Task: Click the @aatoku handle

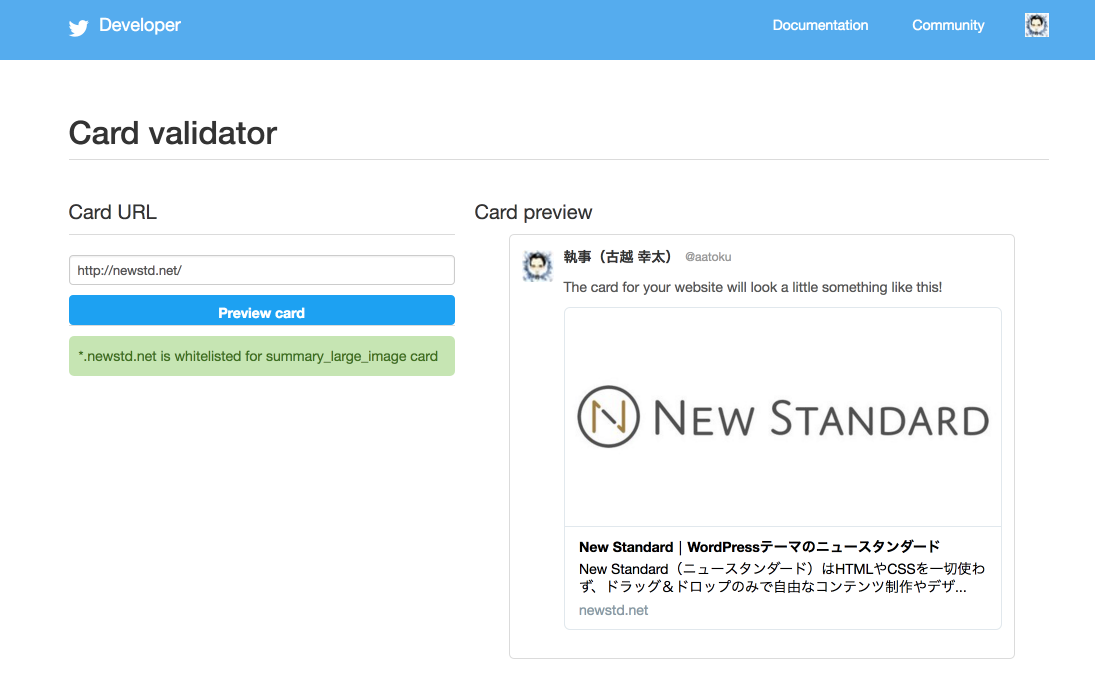Action: click(x=708, y=257)
